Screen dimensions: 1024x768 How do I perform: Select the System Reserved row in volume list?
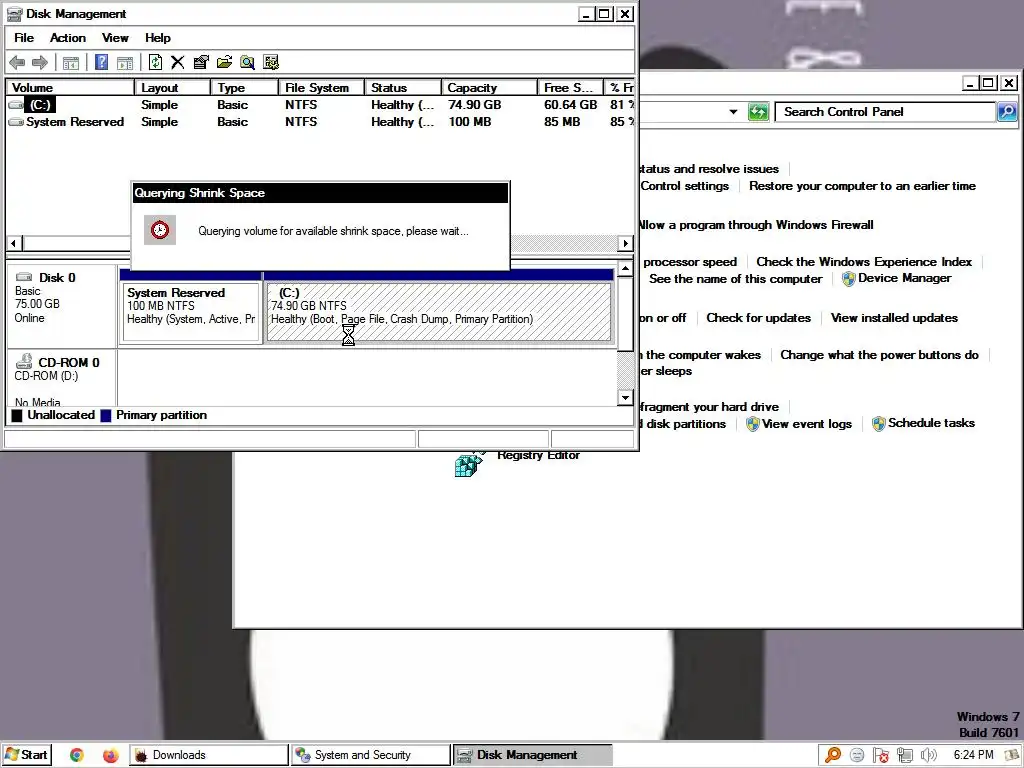[320, 121]
